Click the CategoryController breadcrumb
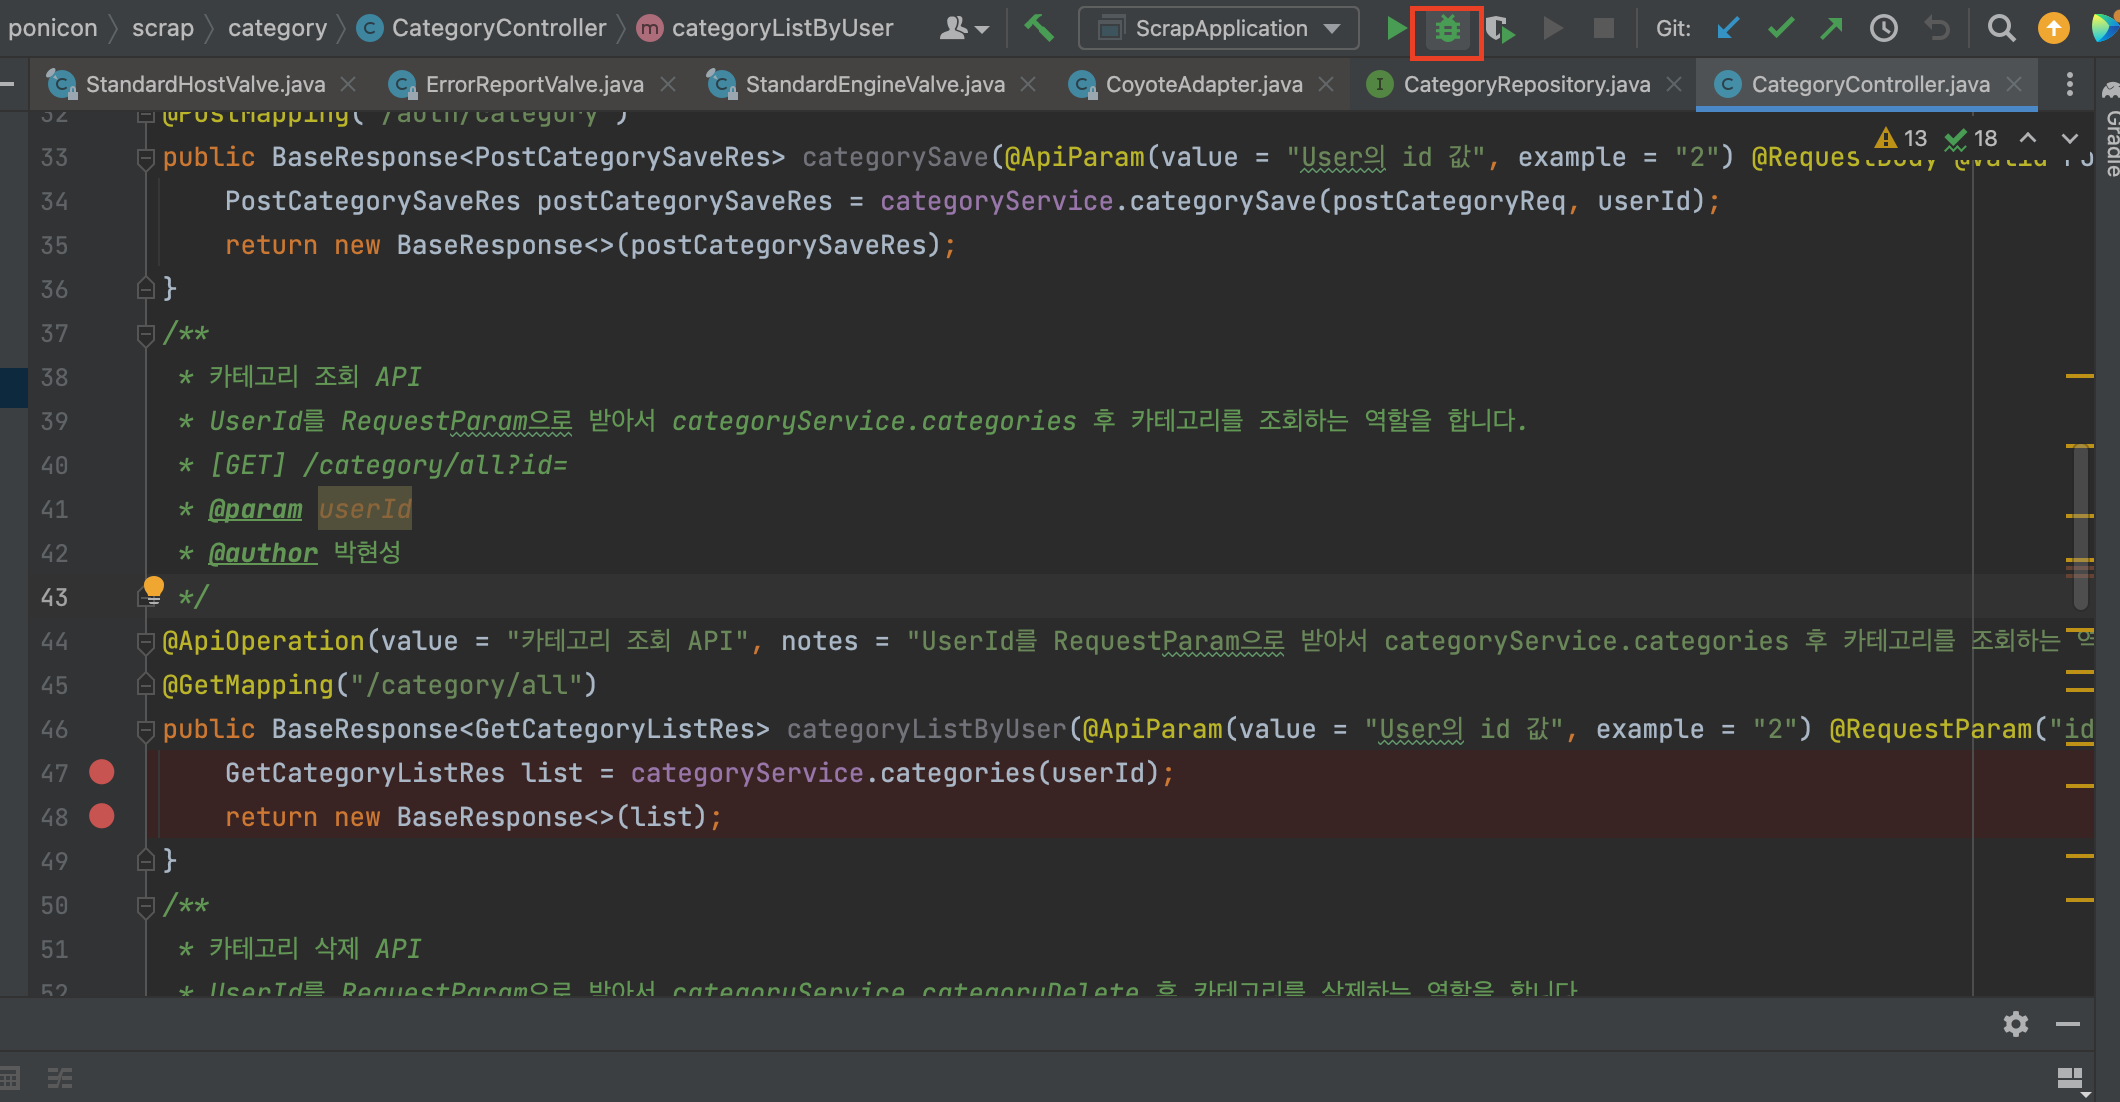This screenshot has width=2120, height=1102. 498,29
